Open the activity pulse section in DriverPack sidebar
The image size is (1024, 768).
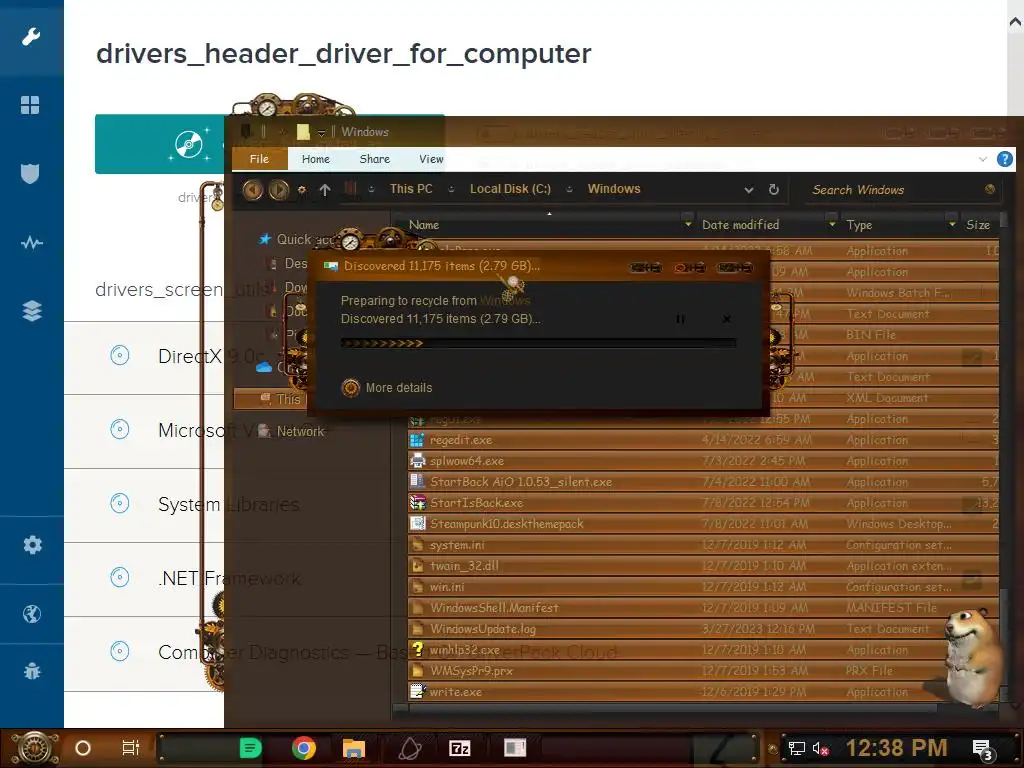tap(31, 243)
